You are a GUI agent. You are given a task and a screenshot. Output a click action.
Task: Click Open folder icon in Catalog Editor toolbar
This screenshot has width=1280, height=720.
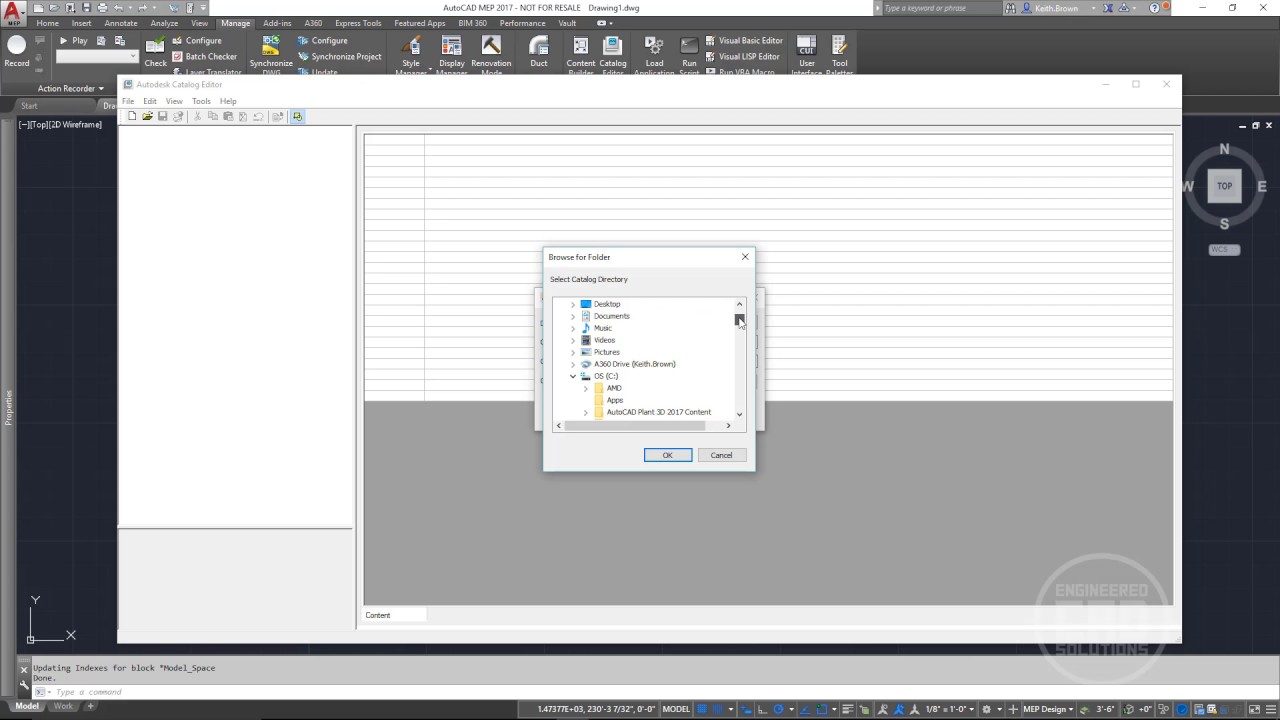[147, 116]
